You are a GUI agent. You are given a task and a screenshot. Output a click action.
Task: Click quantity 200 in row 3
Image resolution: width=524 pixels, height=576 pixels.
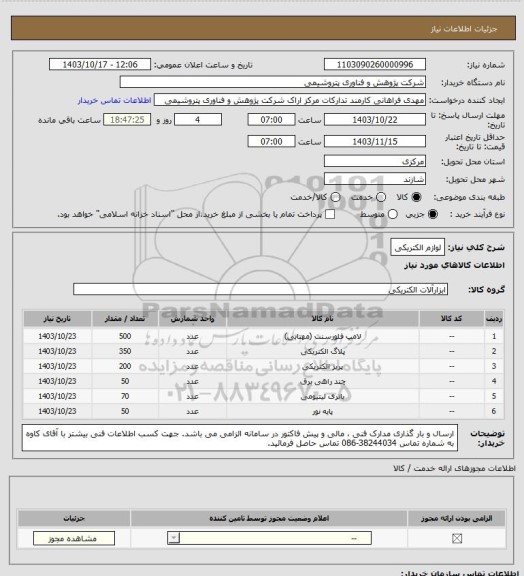click(x=125, y=367)
